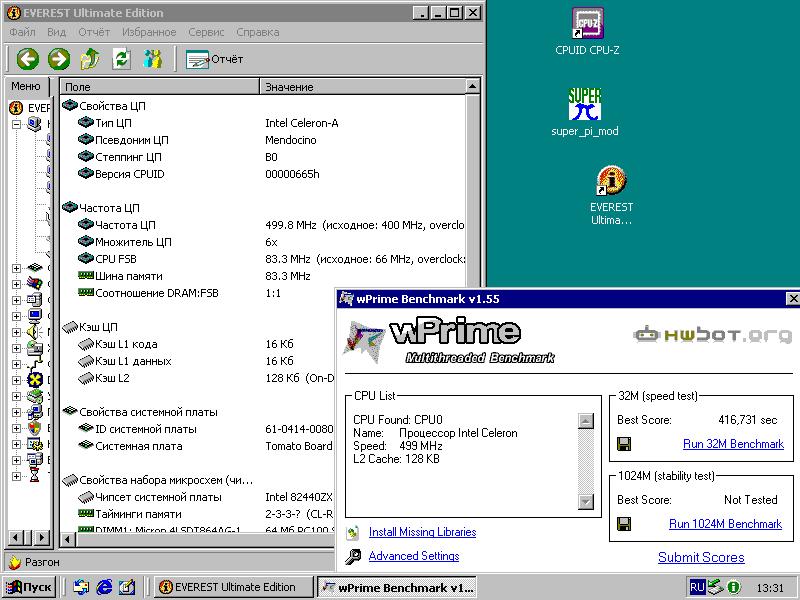This screenshot has width=800, height=600.
Task: Click the menu tree panel scroll-right arrow
Action: click(43, 538)
